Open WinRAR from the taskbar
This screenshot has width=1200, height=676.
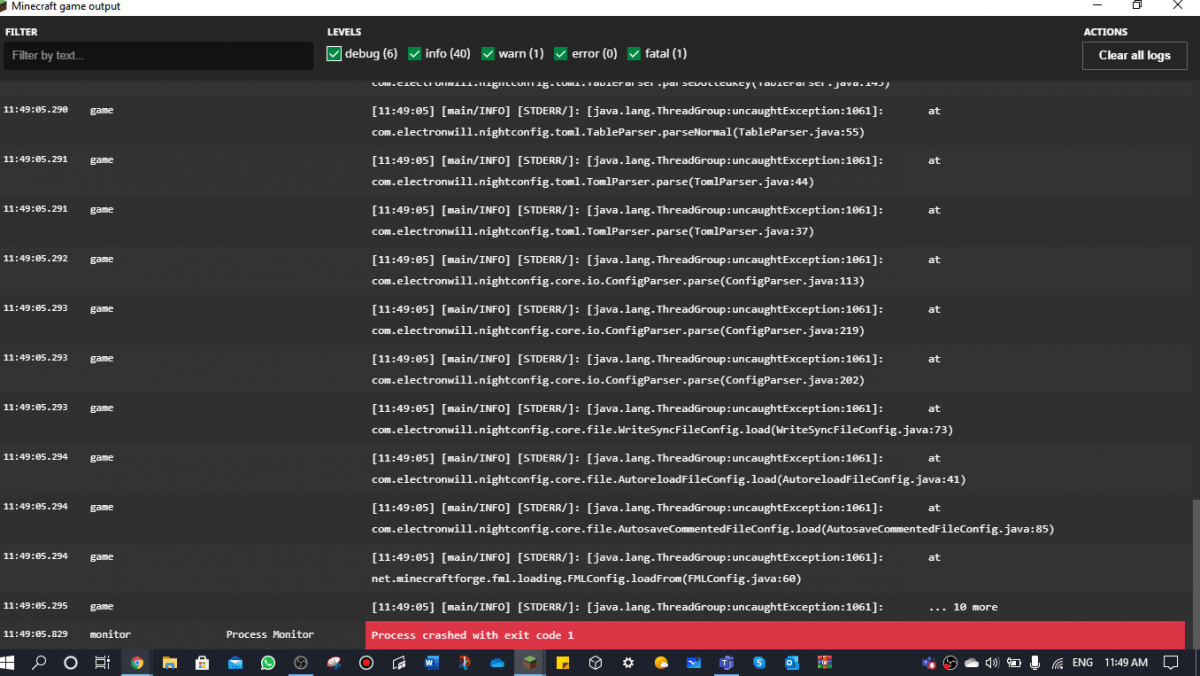(x=825, y=663)
